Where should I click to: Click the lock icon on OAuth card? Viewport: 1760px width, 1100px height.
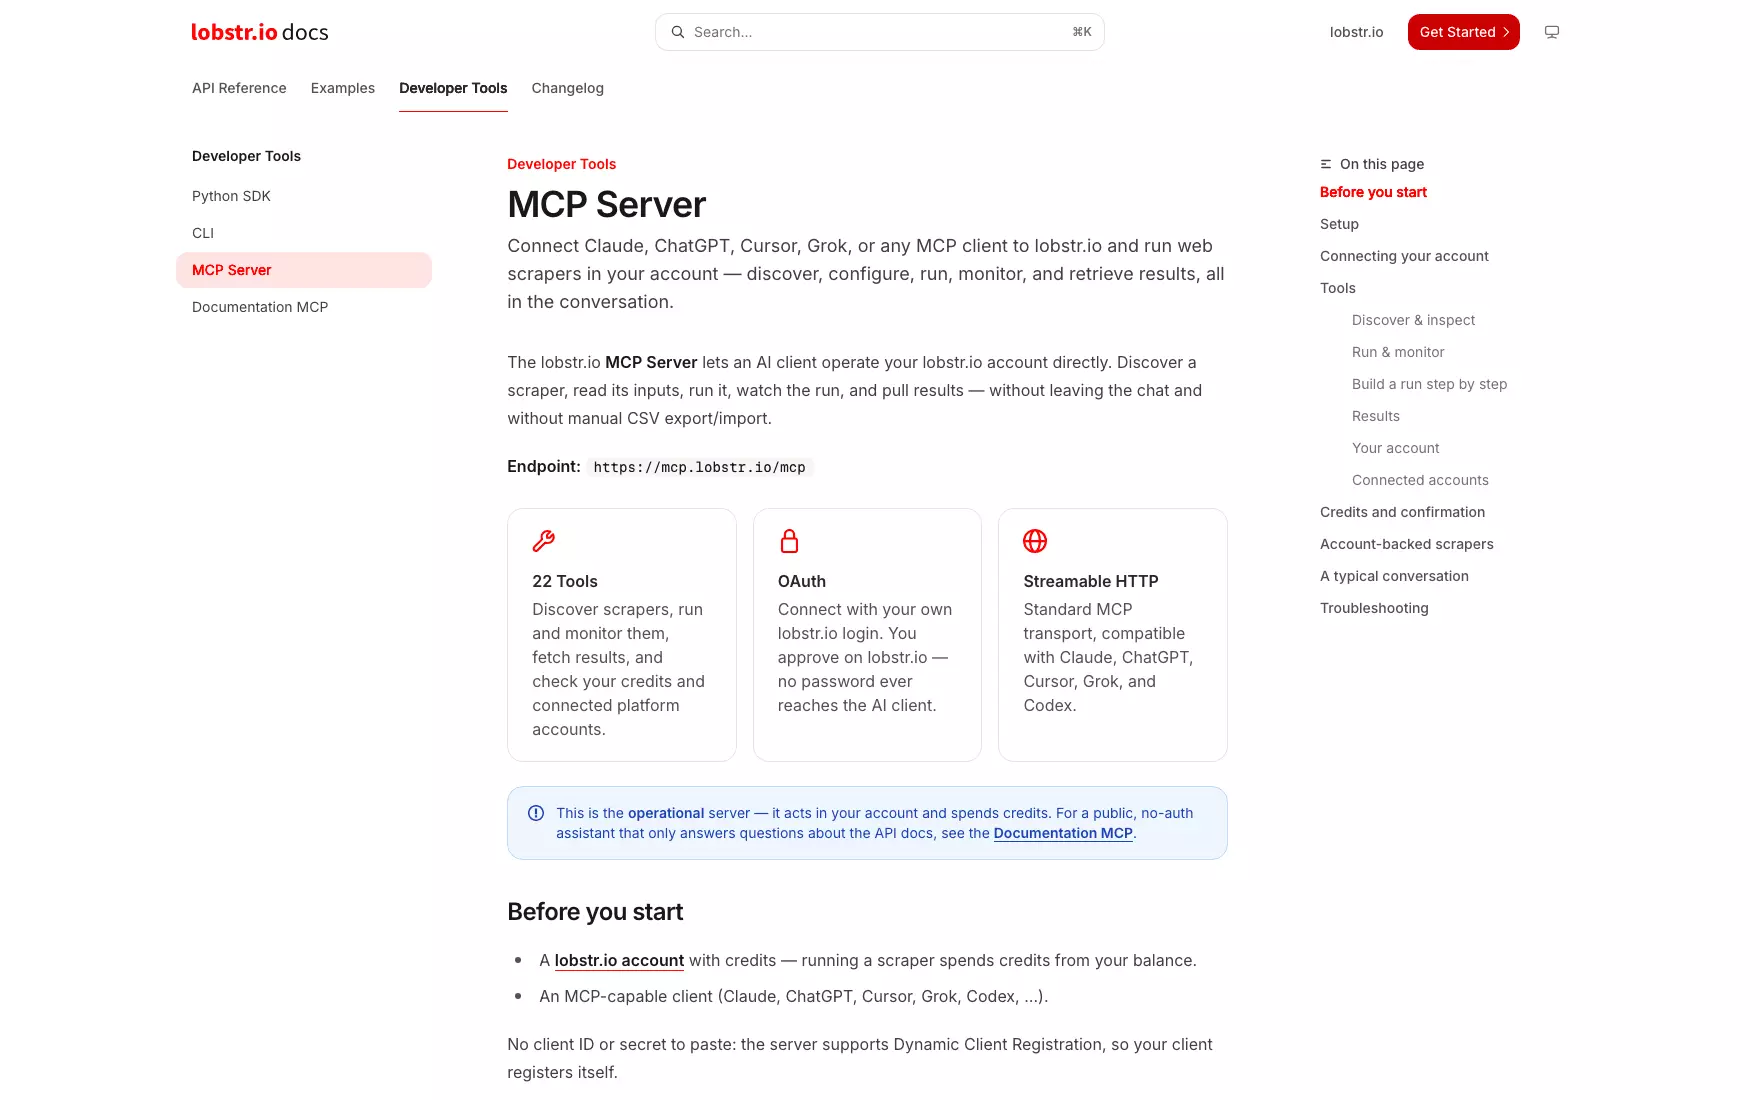tap(789, 541)
